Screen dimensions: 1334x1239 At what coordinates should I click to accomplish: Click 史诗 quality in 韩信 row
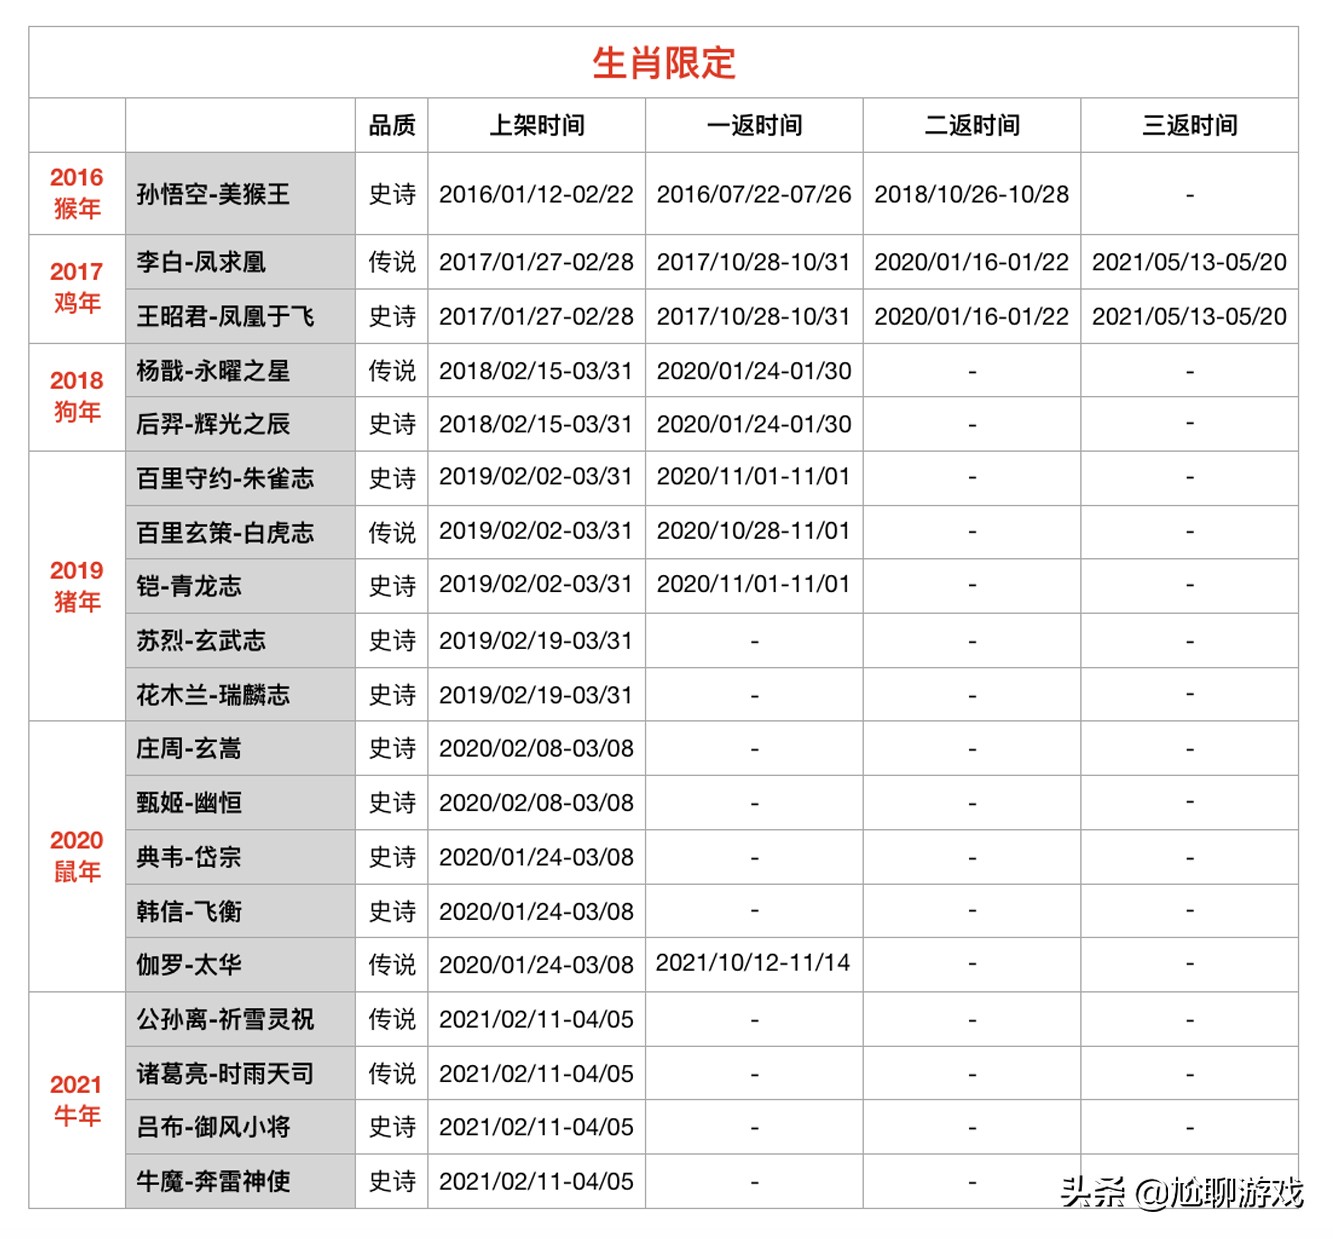pos(392,911)
